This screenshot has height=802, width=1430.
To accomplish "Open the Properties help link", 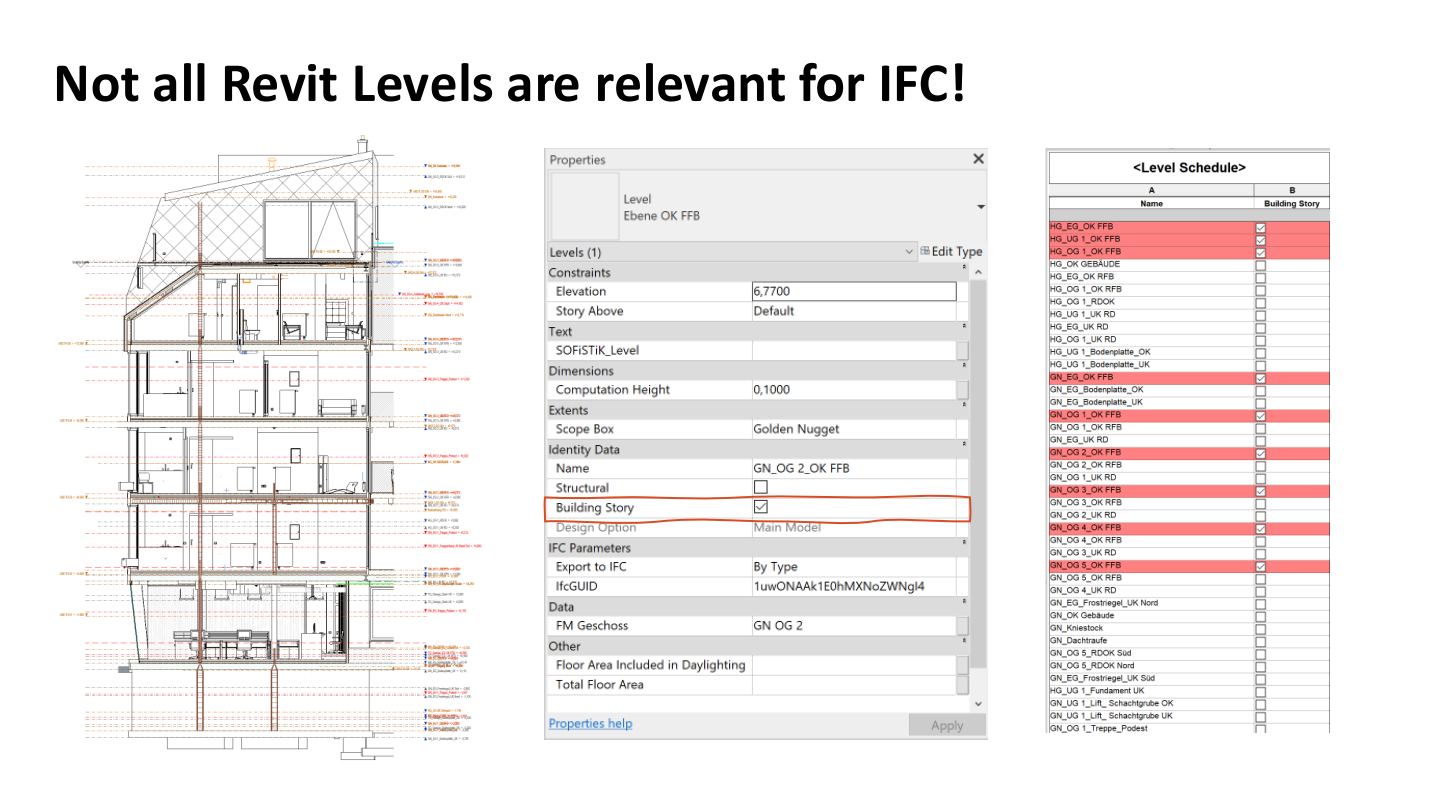I will [590, 723].
